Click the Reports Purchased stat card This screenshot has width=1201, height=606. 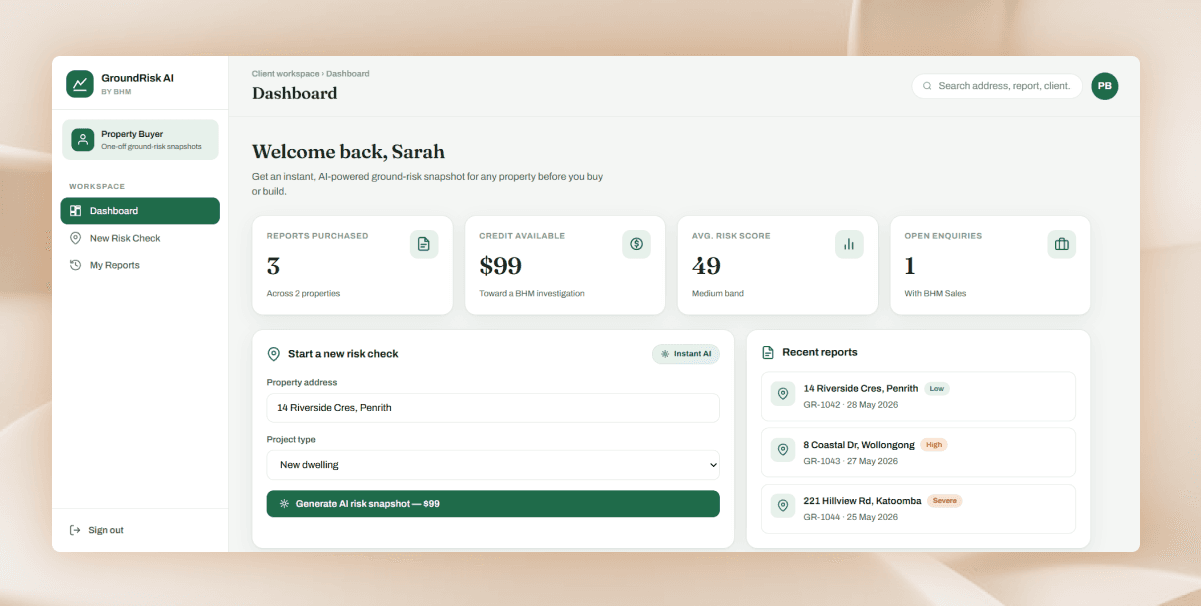pos(352,266)
